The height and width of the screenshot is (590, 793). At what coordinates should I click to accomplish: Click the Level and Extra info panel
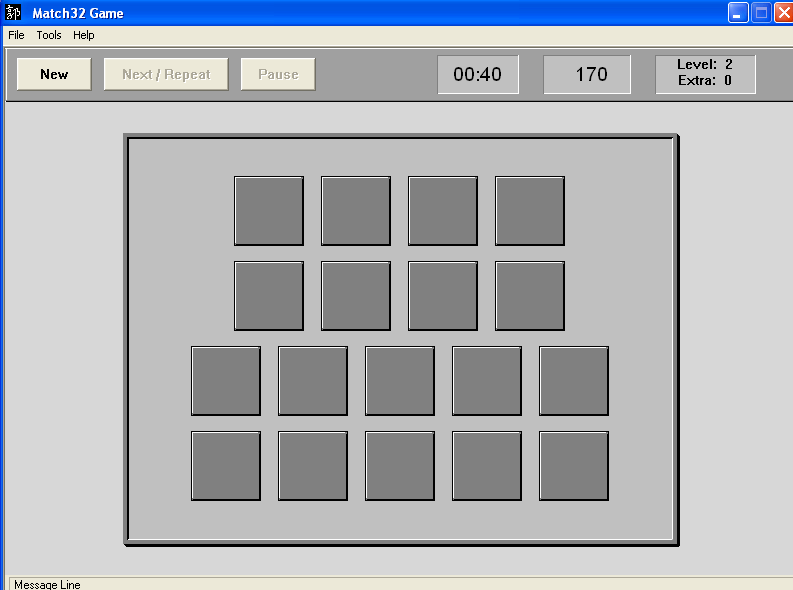705,74
